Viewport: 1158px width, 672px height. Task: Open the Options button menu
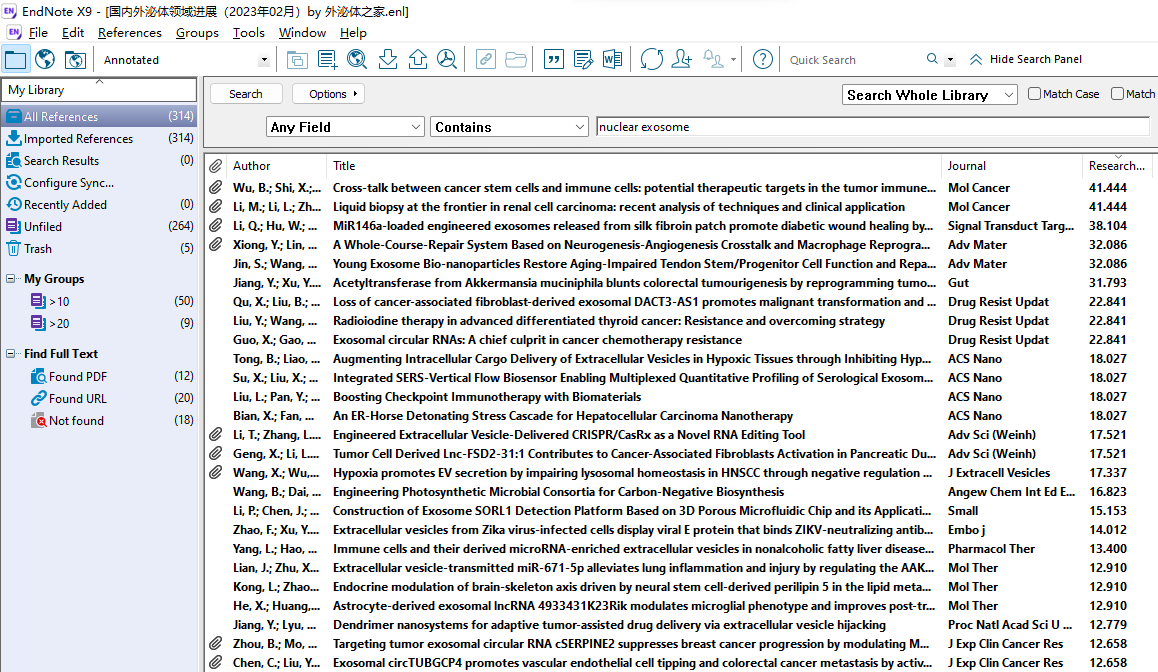tap(329, 94)
